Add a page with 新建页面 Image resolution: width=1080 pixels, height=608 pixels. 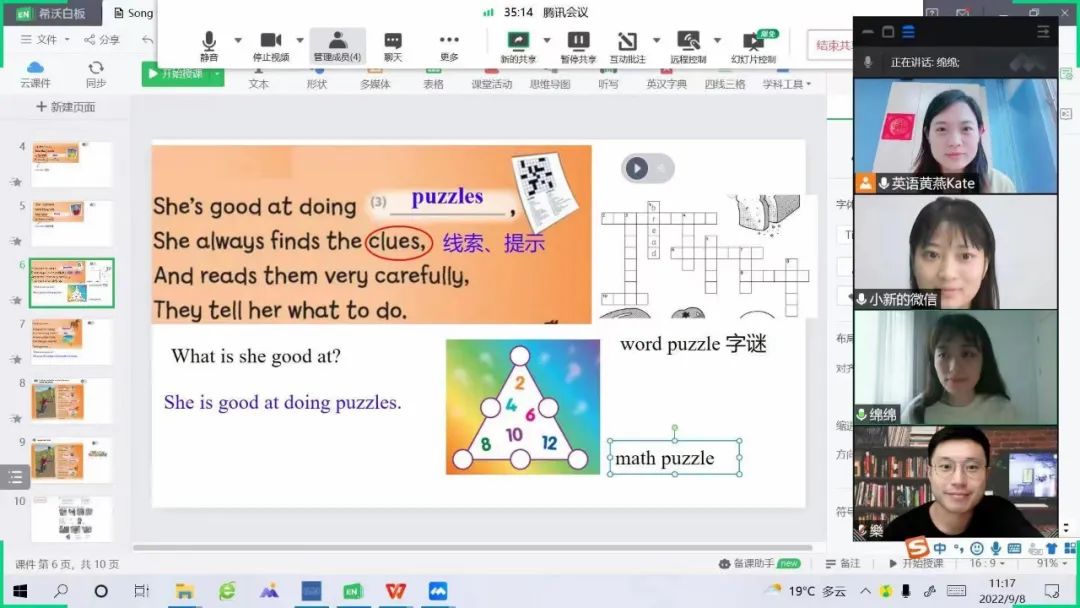pyautogui.click(x=65, y=107)
